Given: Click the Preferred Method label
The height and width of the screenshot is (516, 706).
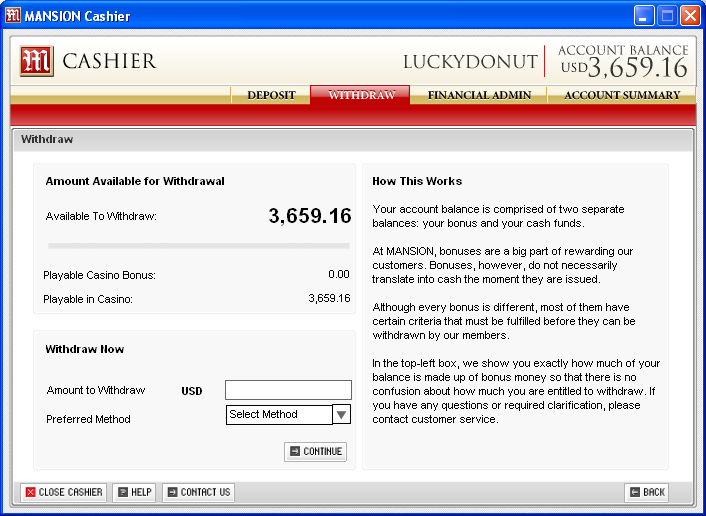Looking at the screenshot, I should click(88, 419).
